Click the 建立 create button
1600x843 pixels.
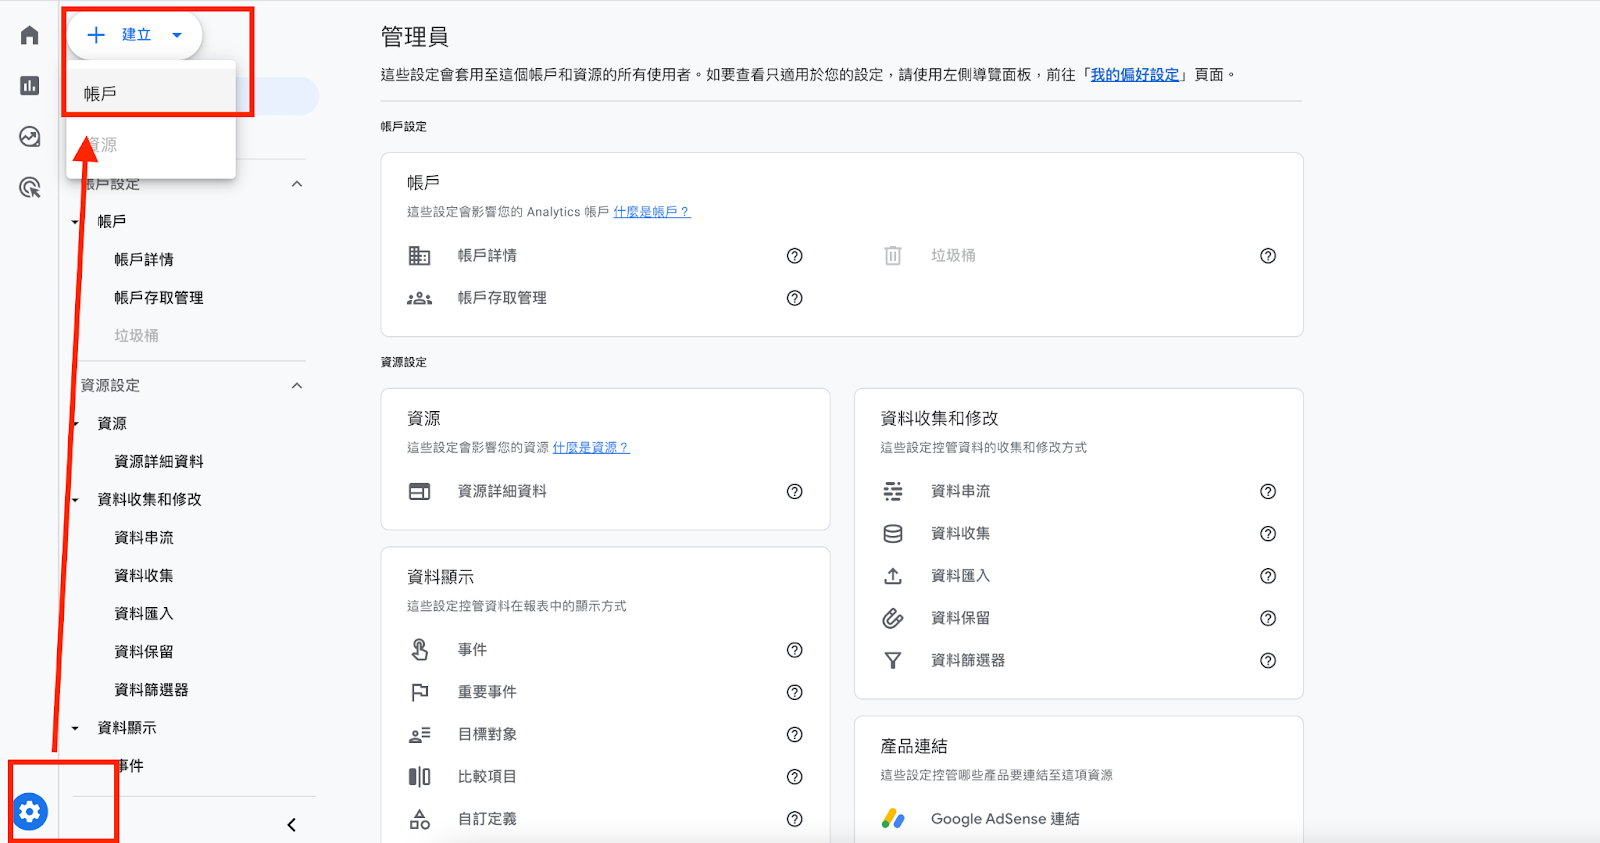(x=135, y=35)
